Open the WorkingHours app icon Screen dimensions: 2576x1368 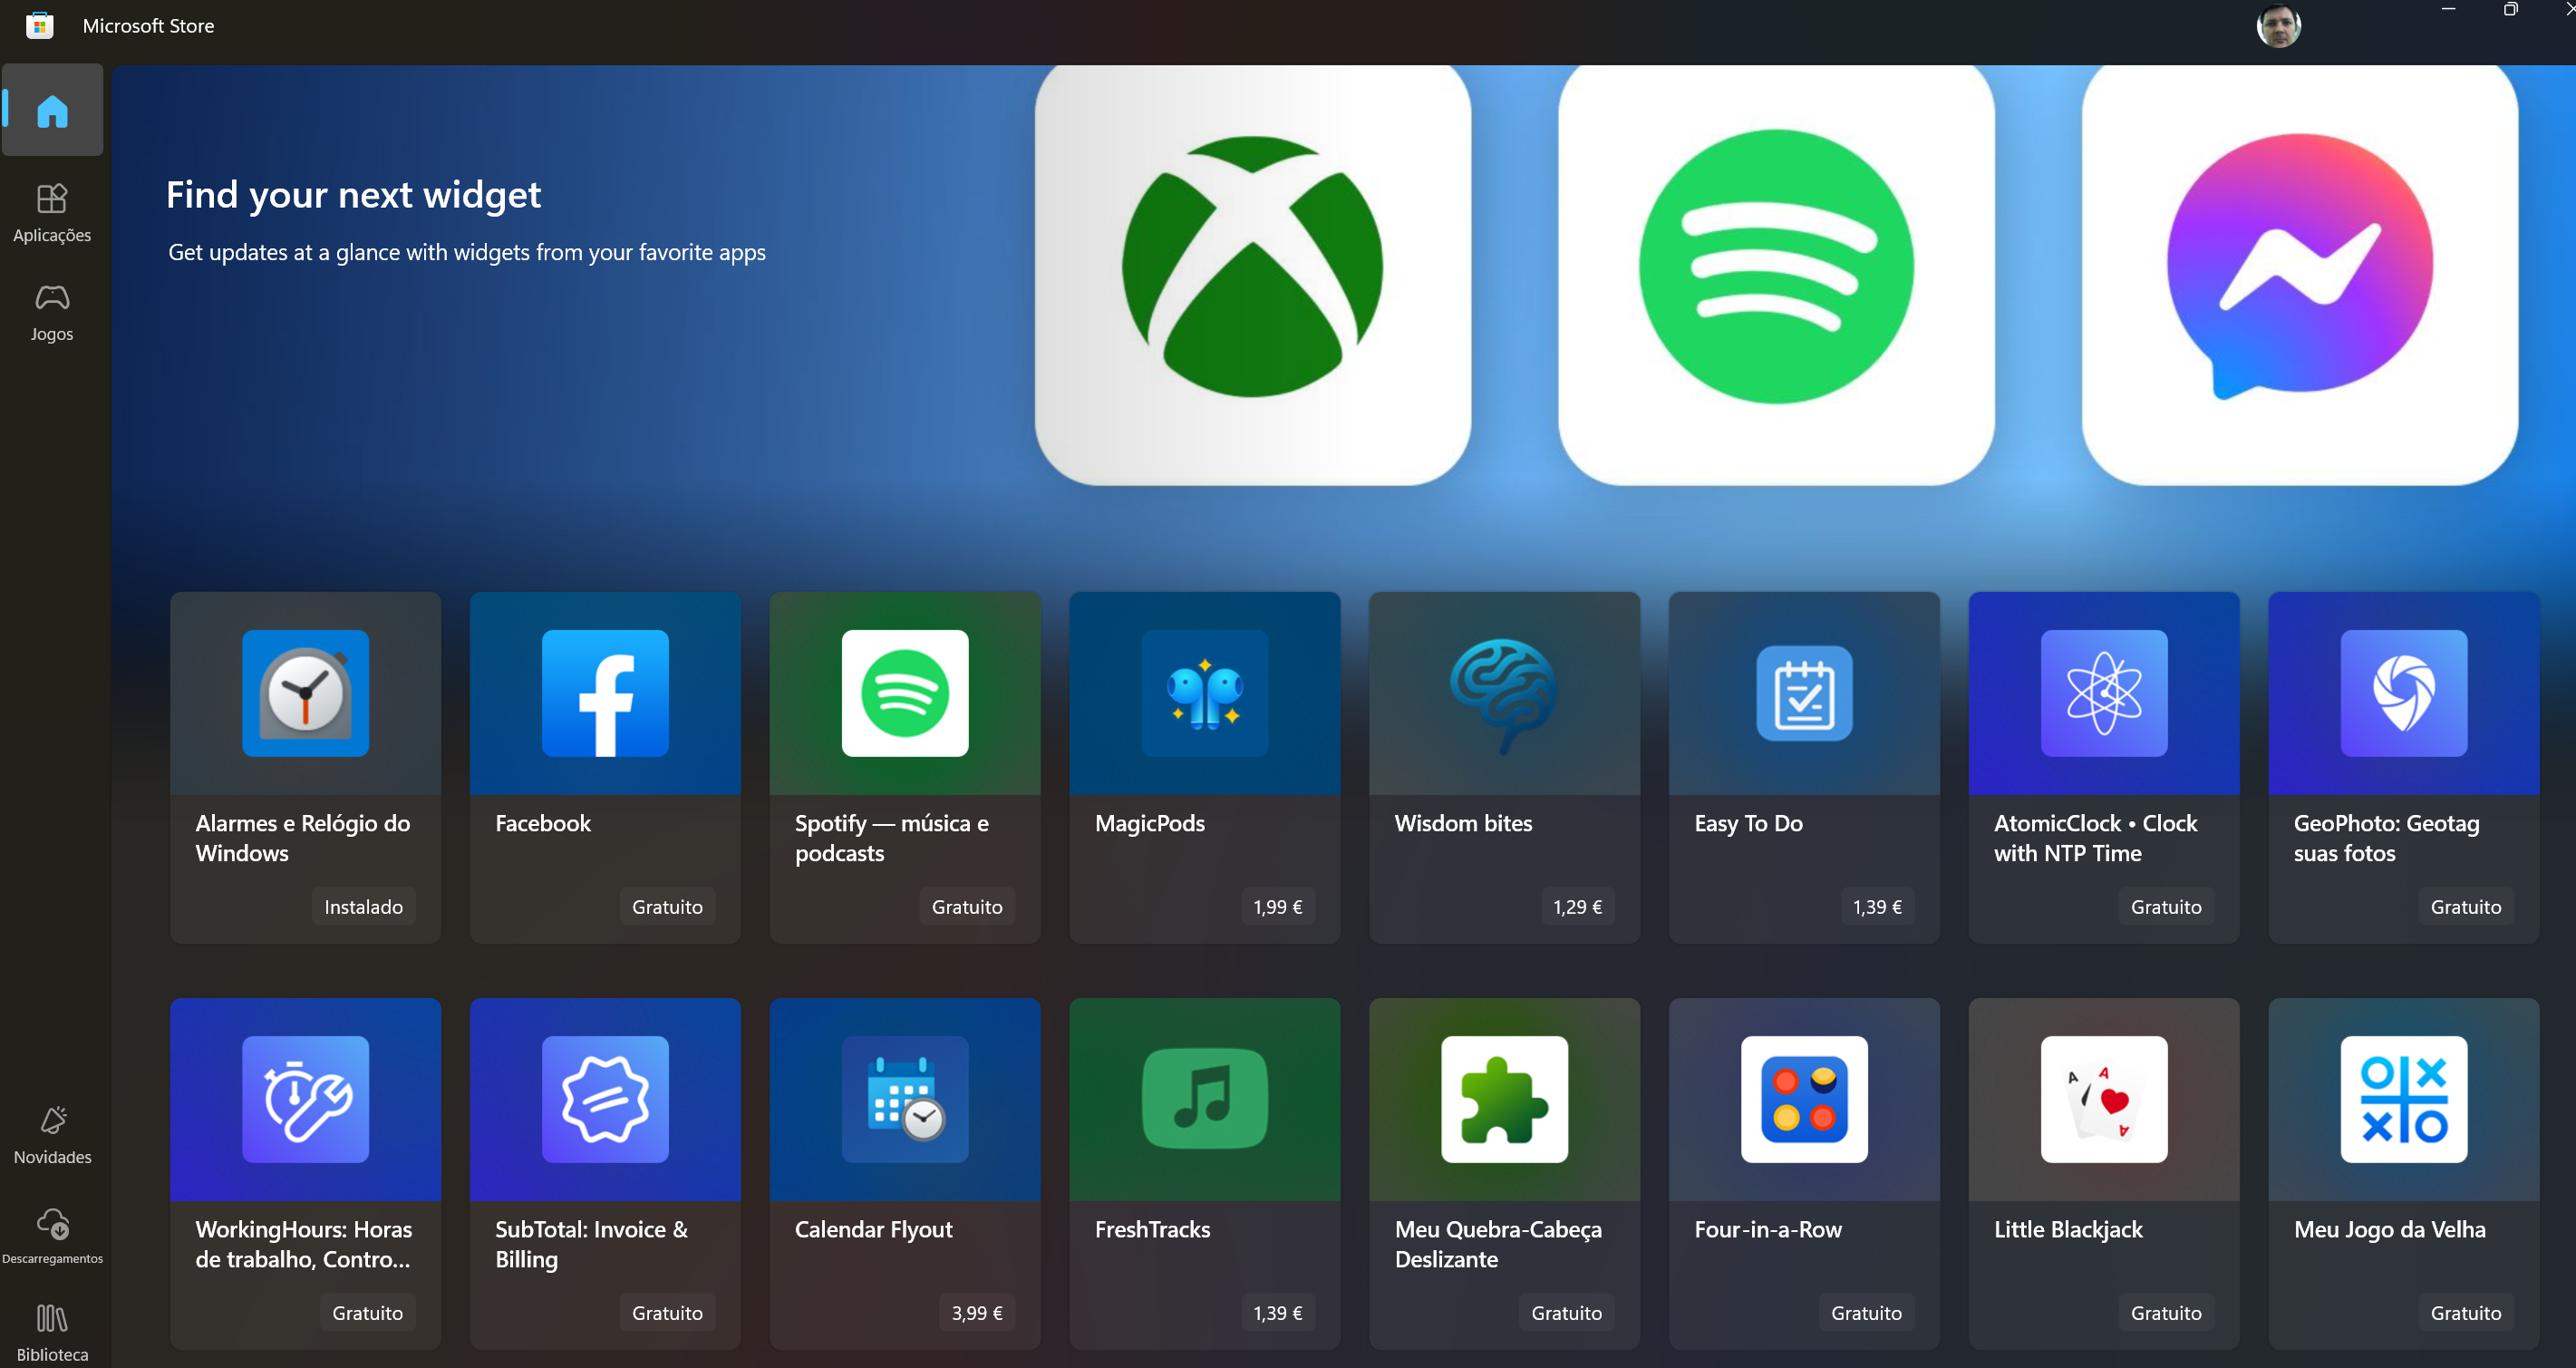305,1099
